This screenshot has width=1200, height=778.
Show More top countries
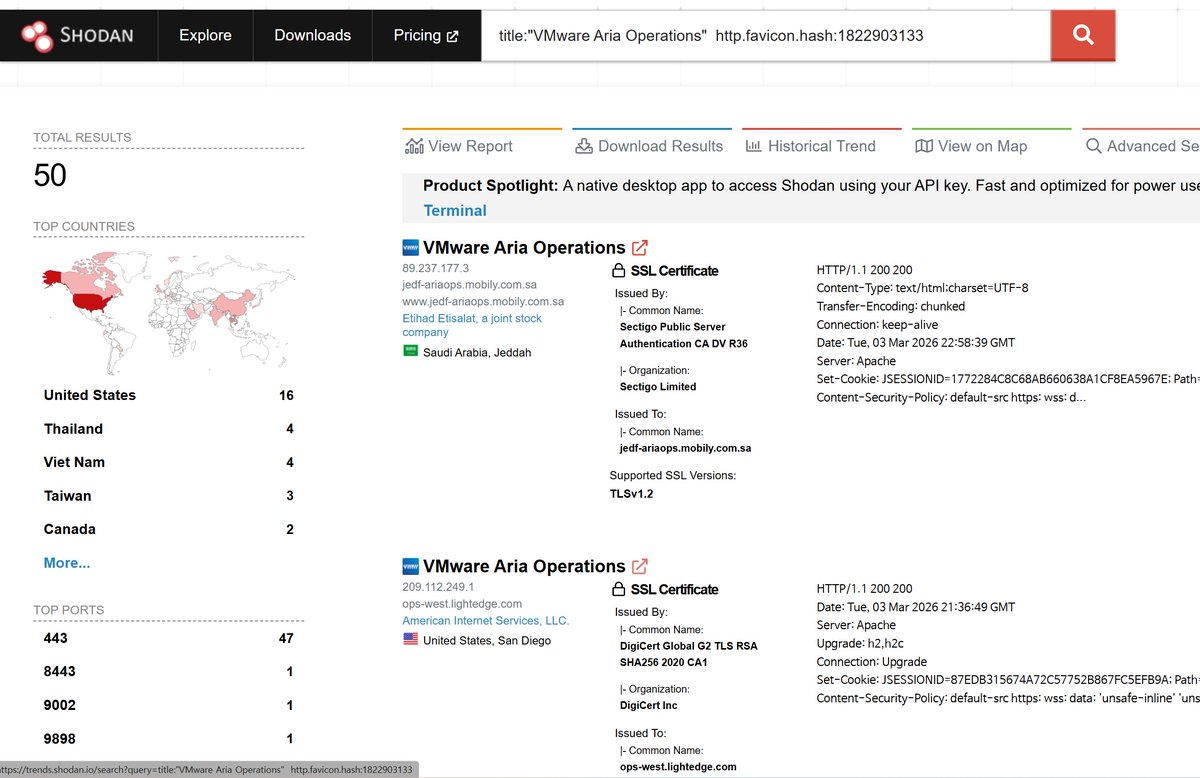67,563
